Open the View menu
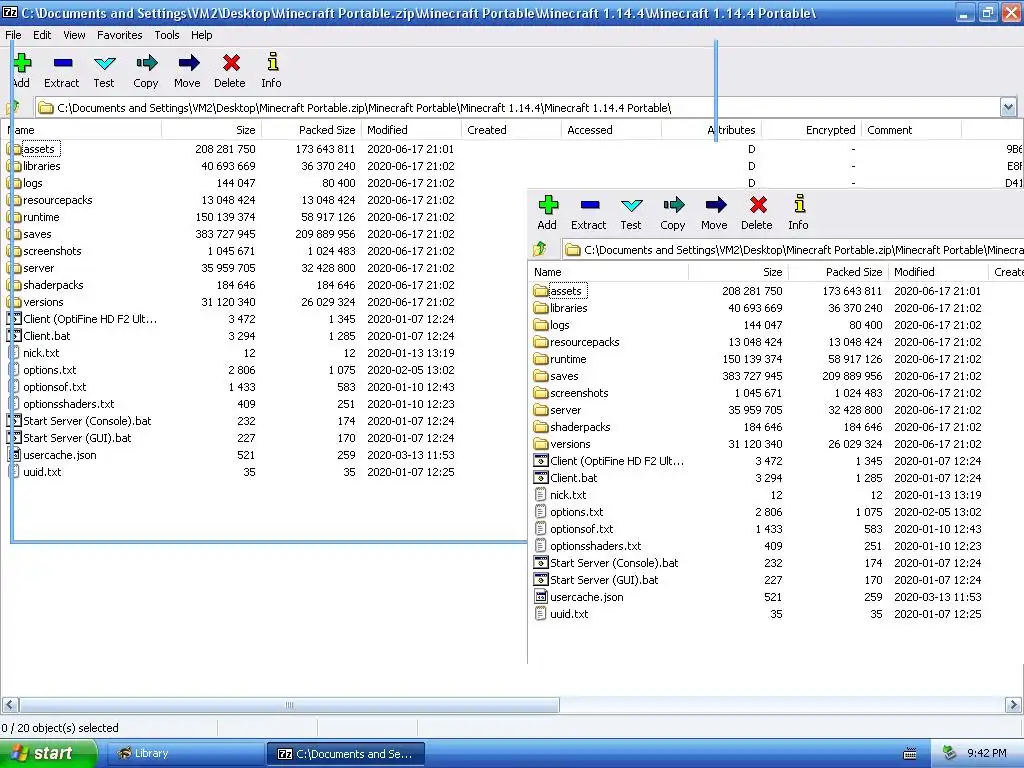 click(74, 35)
